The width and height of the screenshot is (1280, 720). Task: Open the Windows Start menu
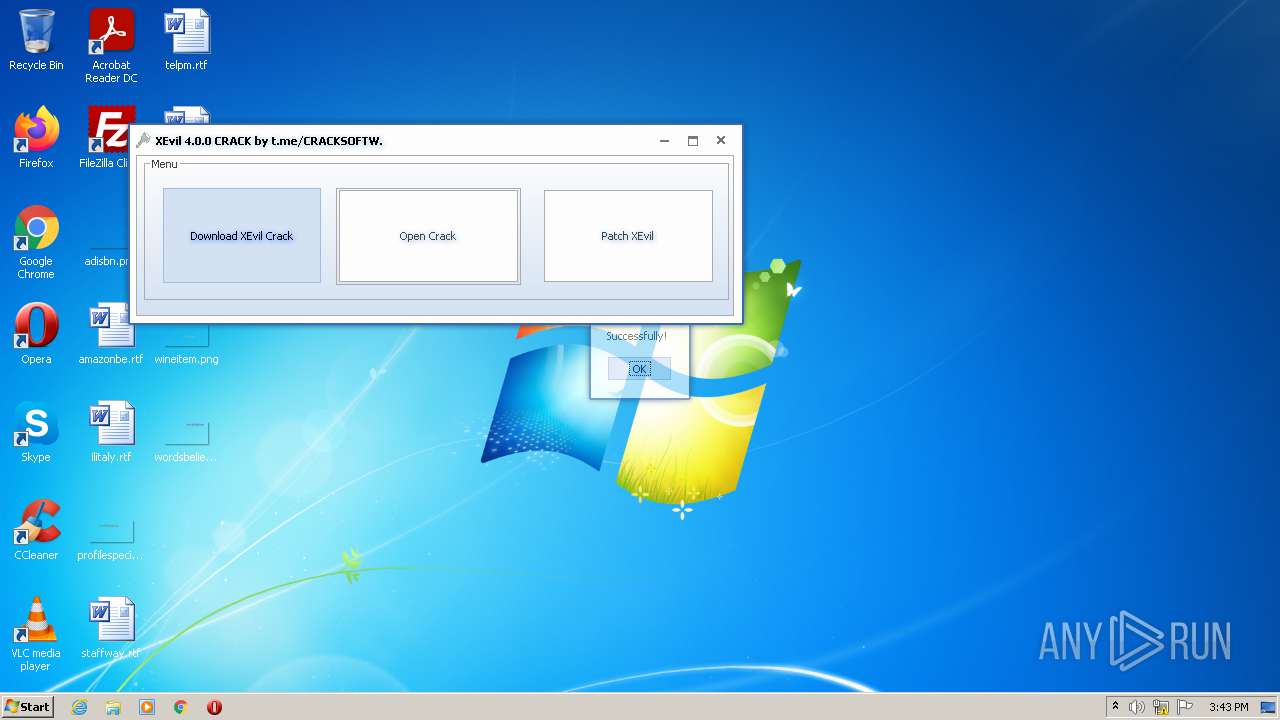click(27, 706)
